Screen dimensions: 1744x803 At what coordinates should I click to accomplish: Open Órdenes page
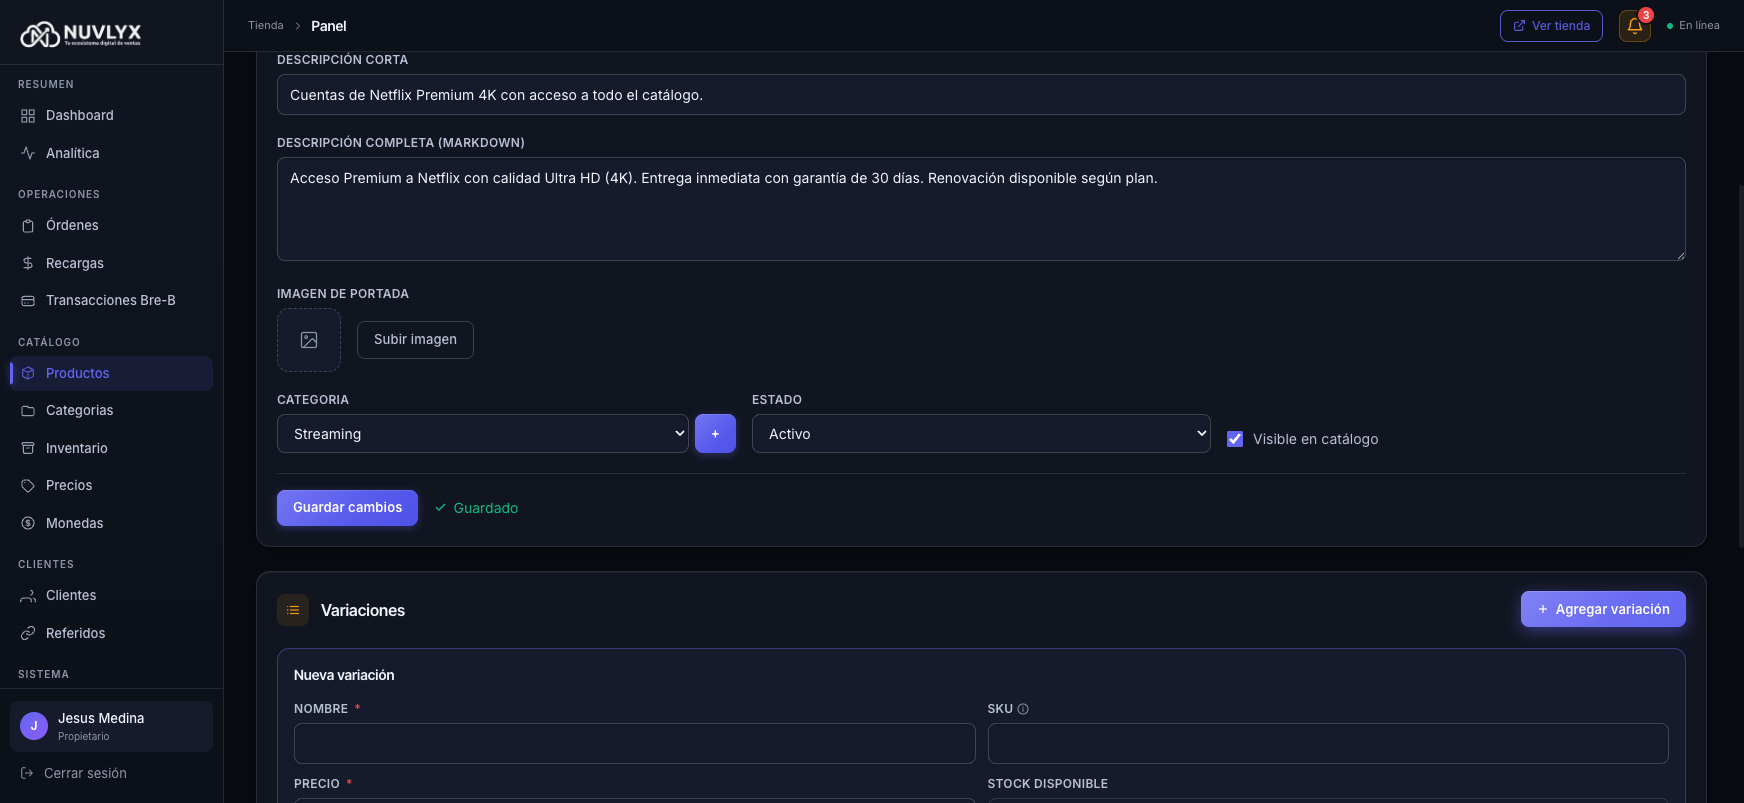pos(111,226)
